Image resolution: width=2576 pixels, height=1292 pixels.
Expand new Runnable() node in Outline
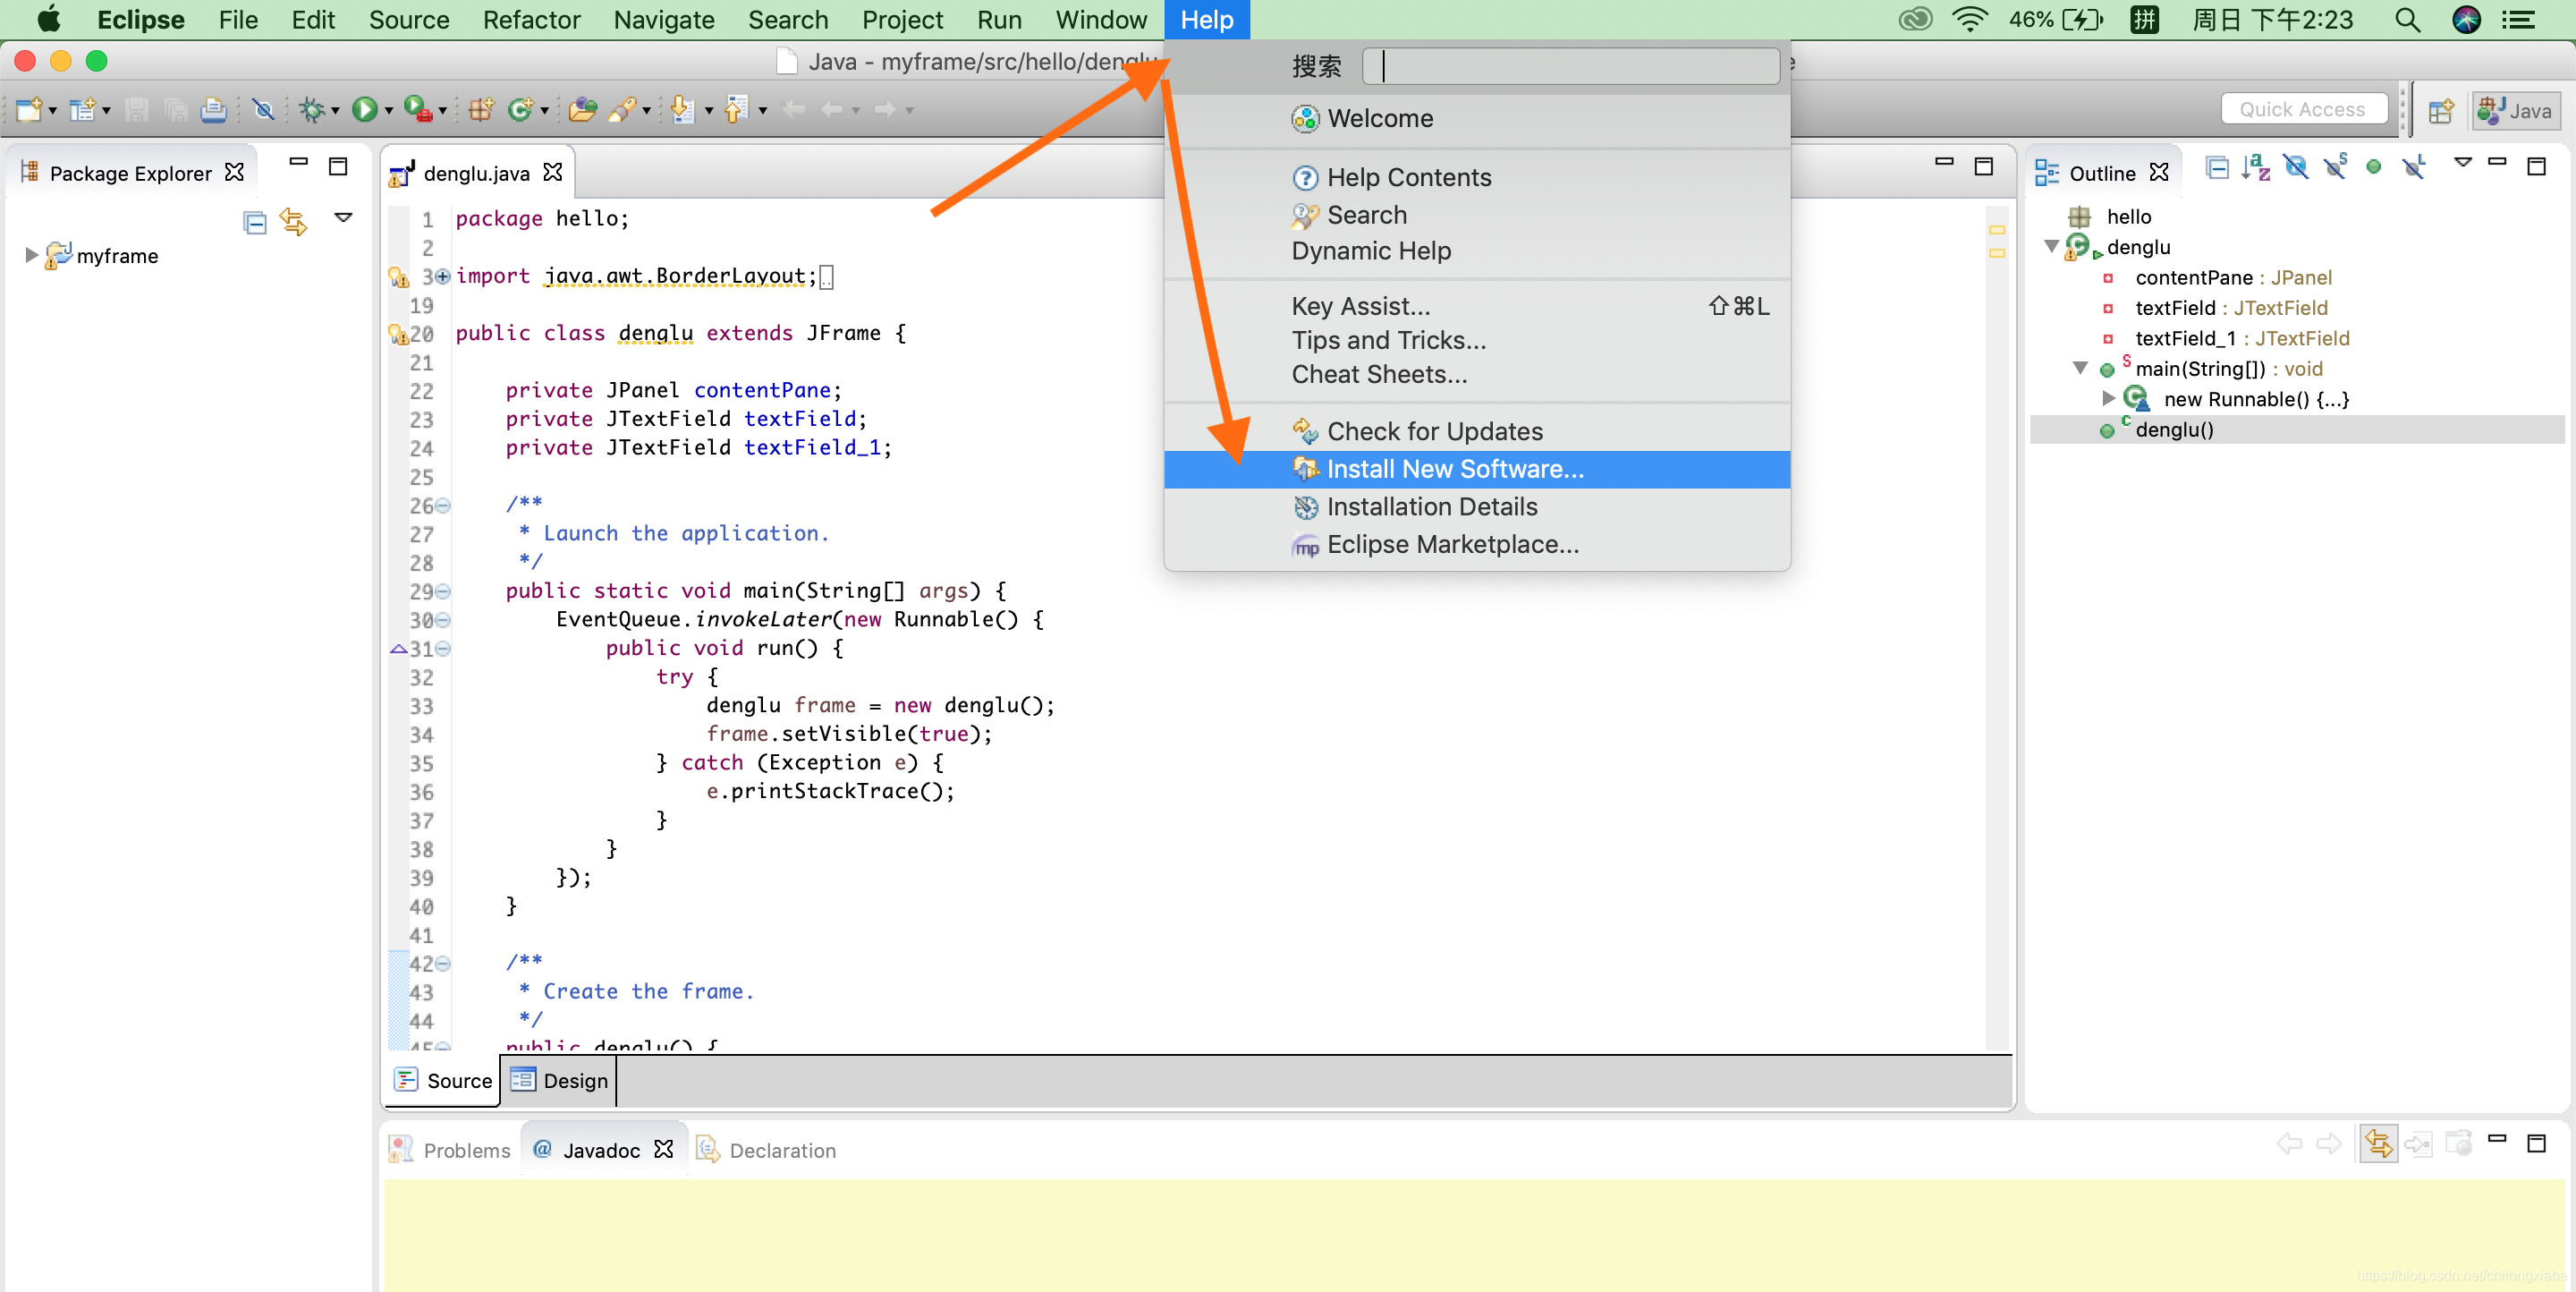pyautogui.click(x=2108, y=398)
